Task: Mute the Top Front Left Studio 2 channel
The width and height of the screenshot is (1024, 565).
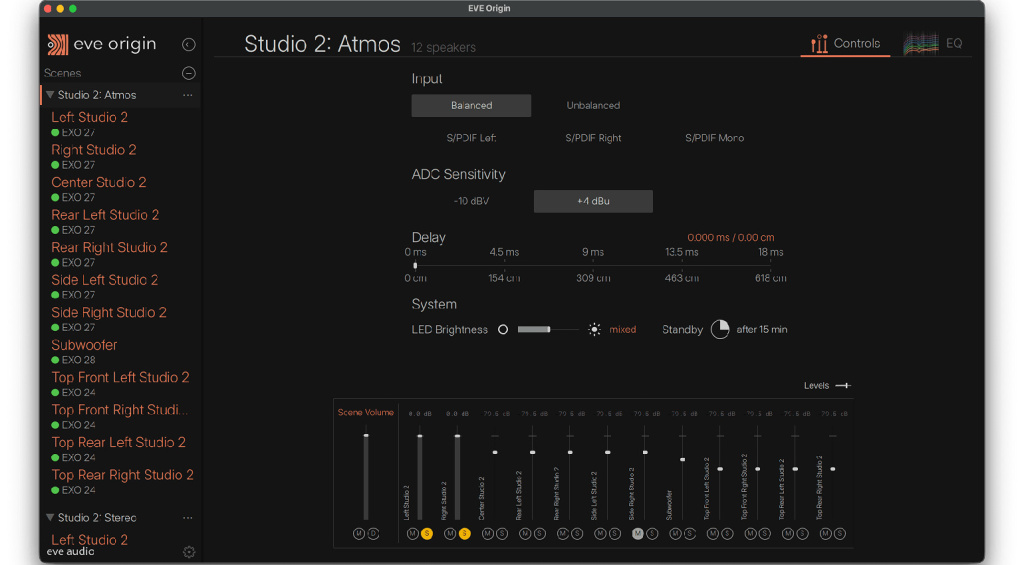Action: tap(712, 534)
